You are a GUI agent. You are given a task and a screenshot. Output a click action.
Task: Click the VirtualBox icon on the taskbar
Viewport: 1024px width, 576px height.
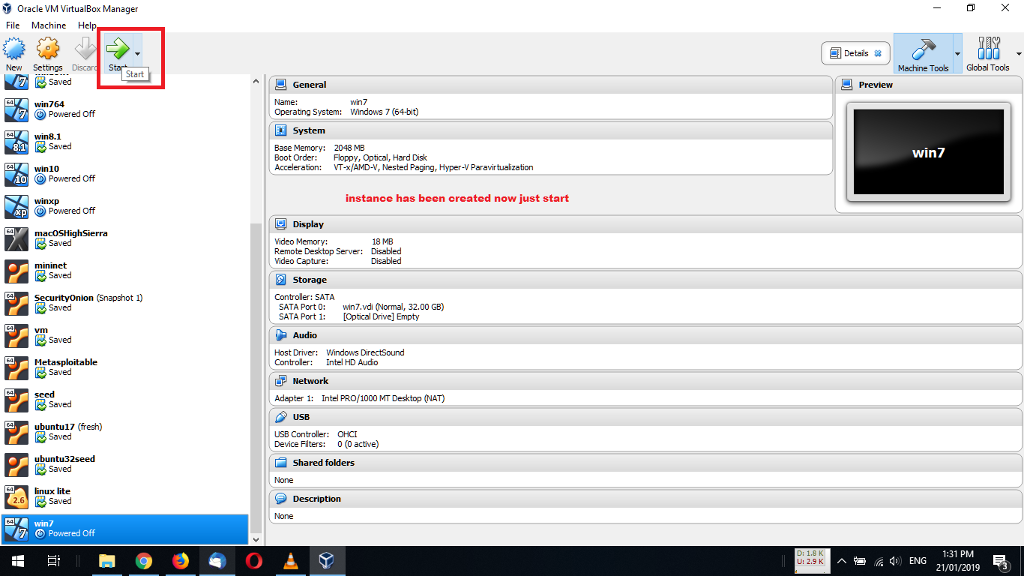point(326,561)
